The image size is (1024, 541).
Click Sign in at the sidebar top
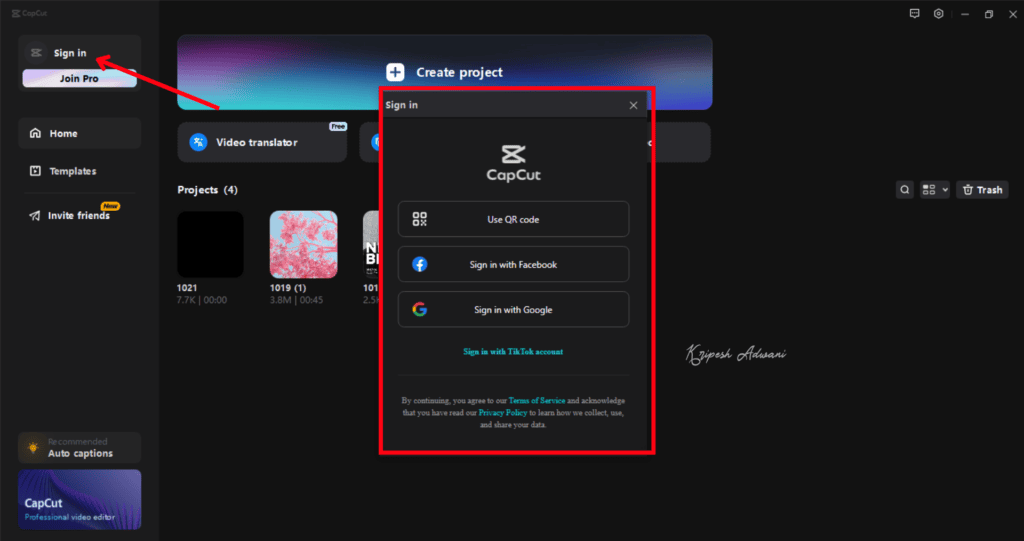(70, 53)
